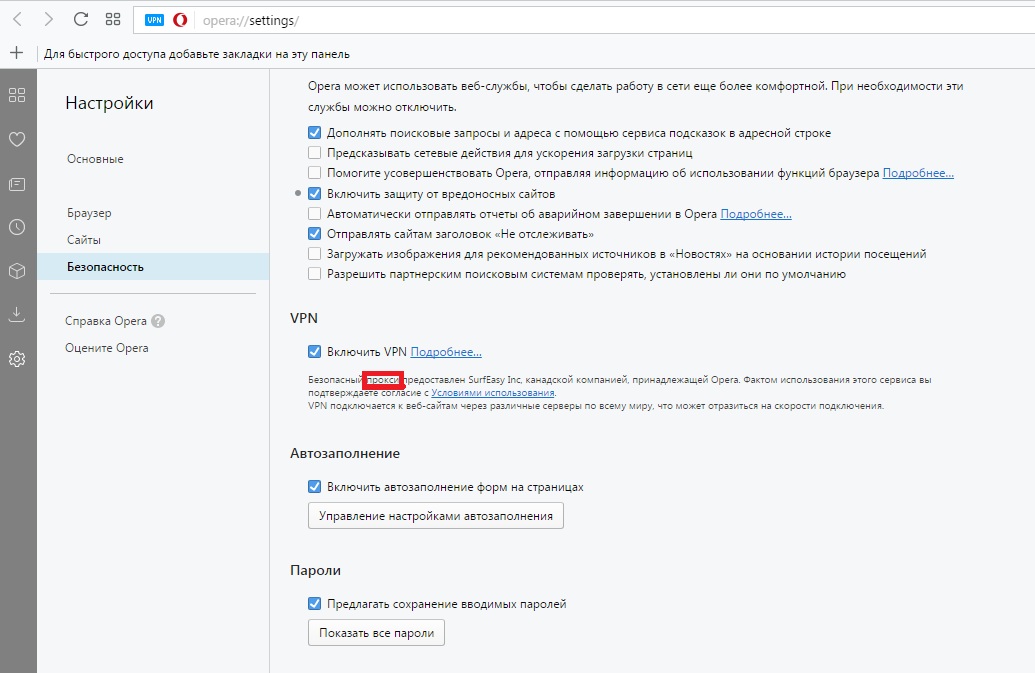
Task: Enable Разрешить партнерским поисковым системам checkbox
Action: [x=315, y=274]
